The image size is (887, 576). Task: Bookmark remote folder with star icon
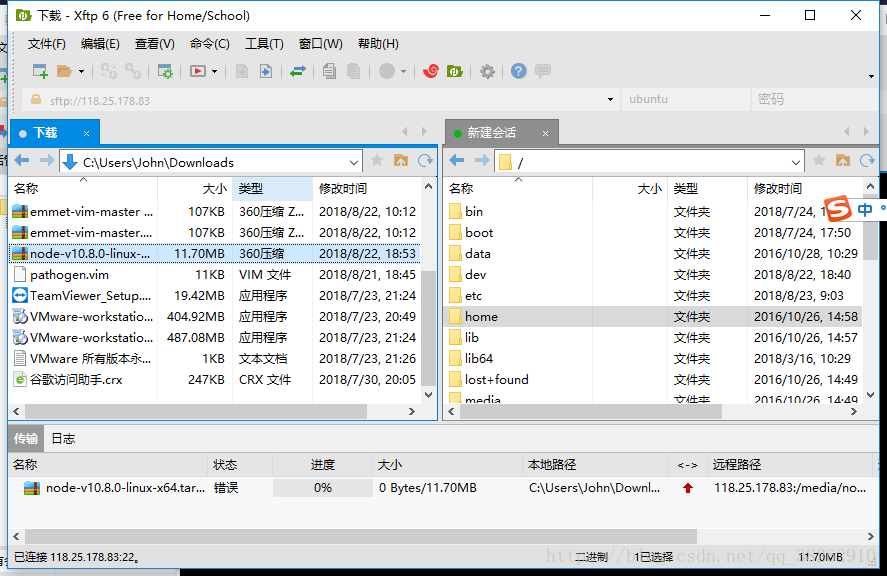[x=819, y=161]
